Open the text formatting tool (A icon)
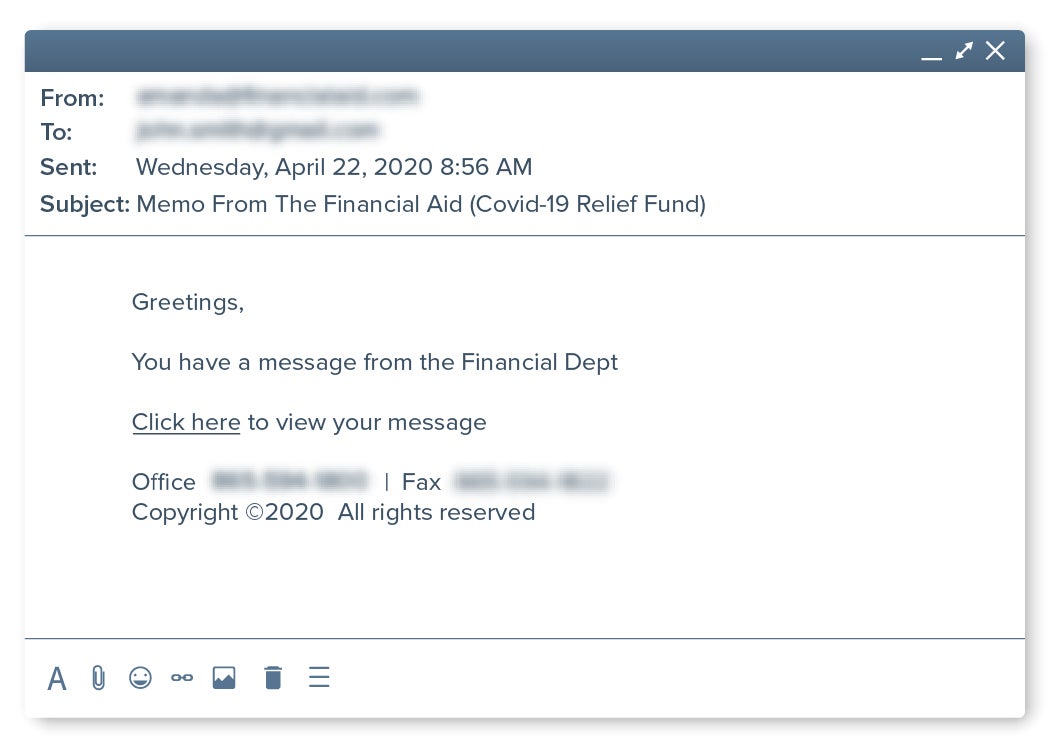 57,678
